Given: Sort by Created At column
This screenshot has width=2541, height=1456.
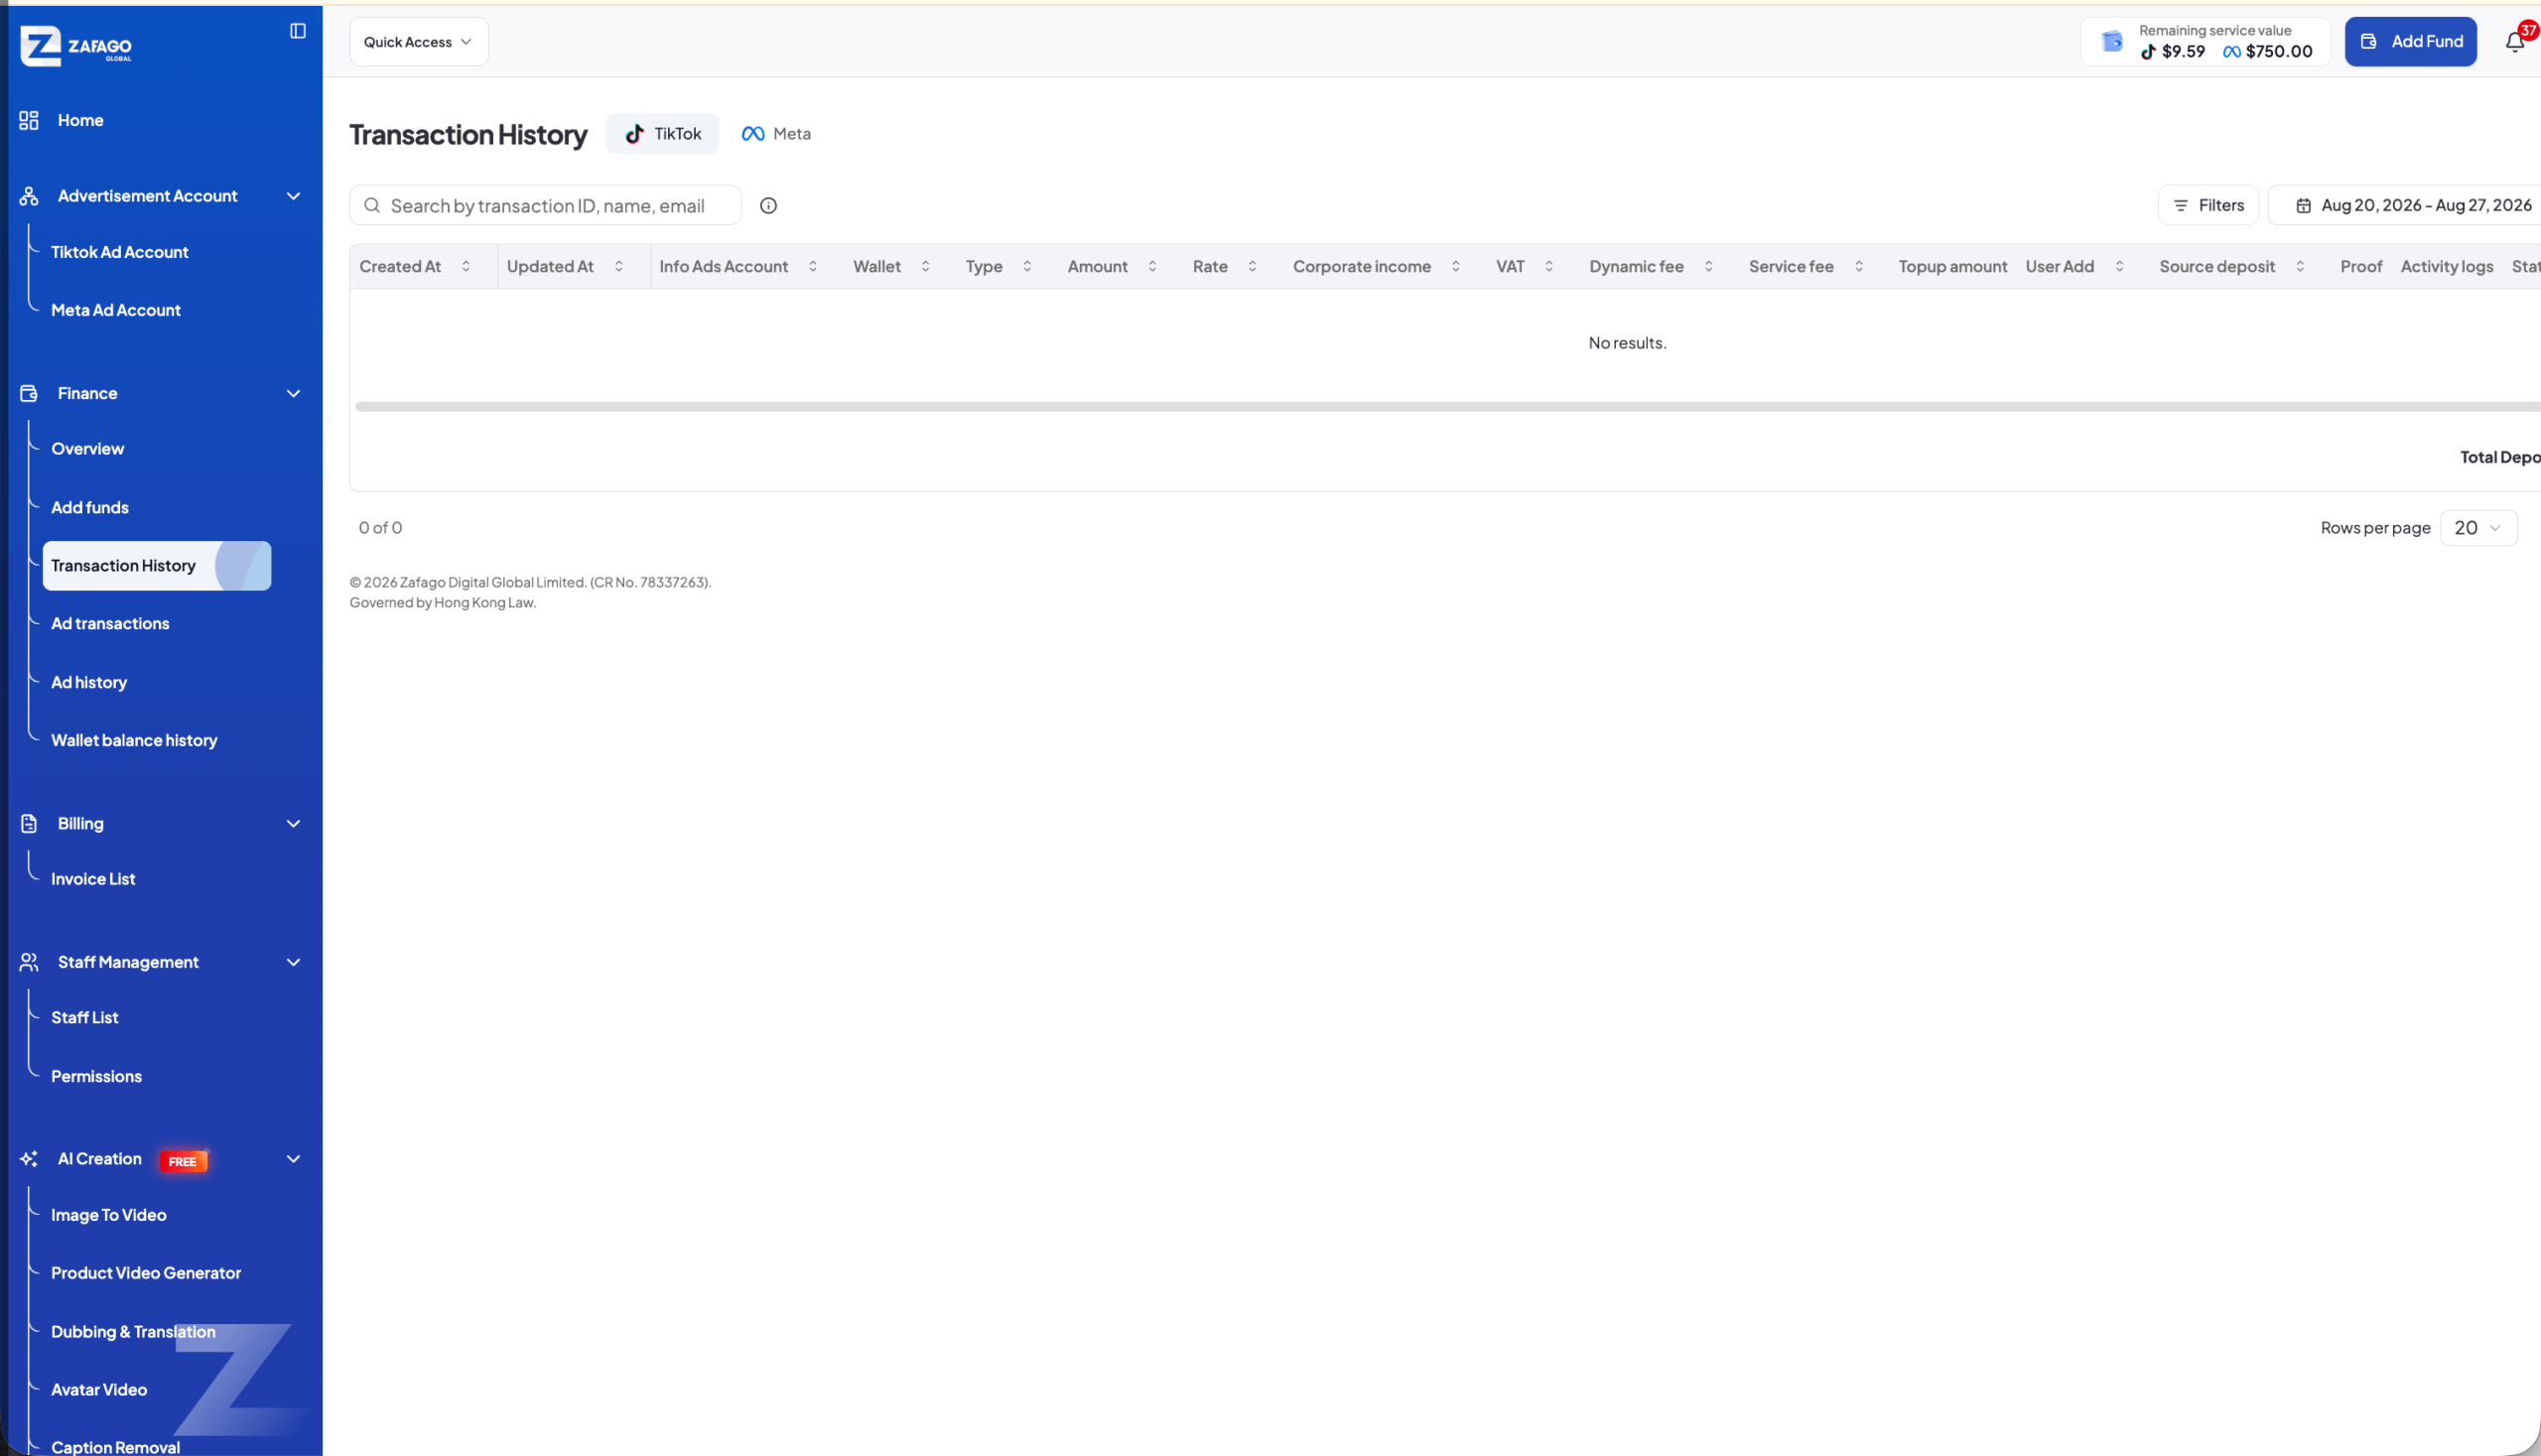Looking at the screenshot, I should pyautogui.click(x=466, y=267).
